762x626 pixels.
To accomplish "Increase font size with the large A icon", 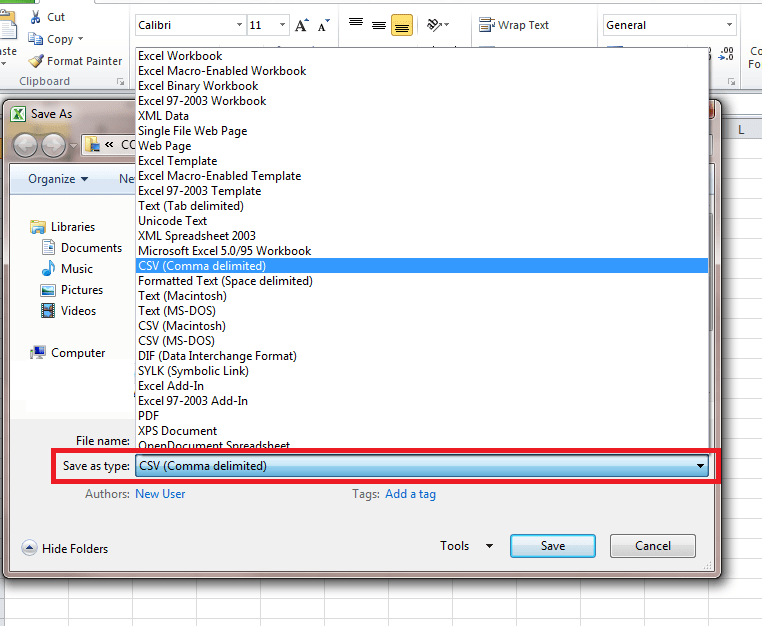I will tap(301, 25).
